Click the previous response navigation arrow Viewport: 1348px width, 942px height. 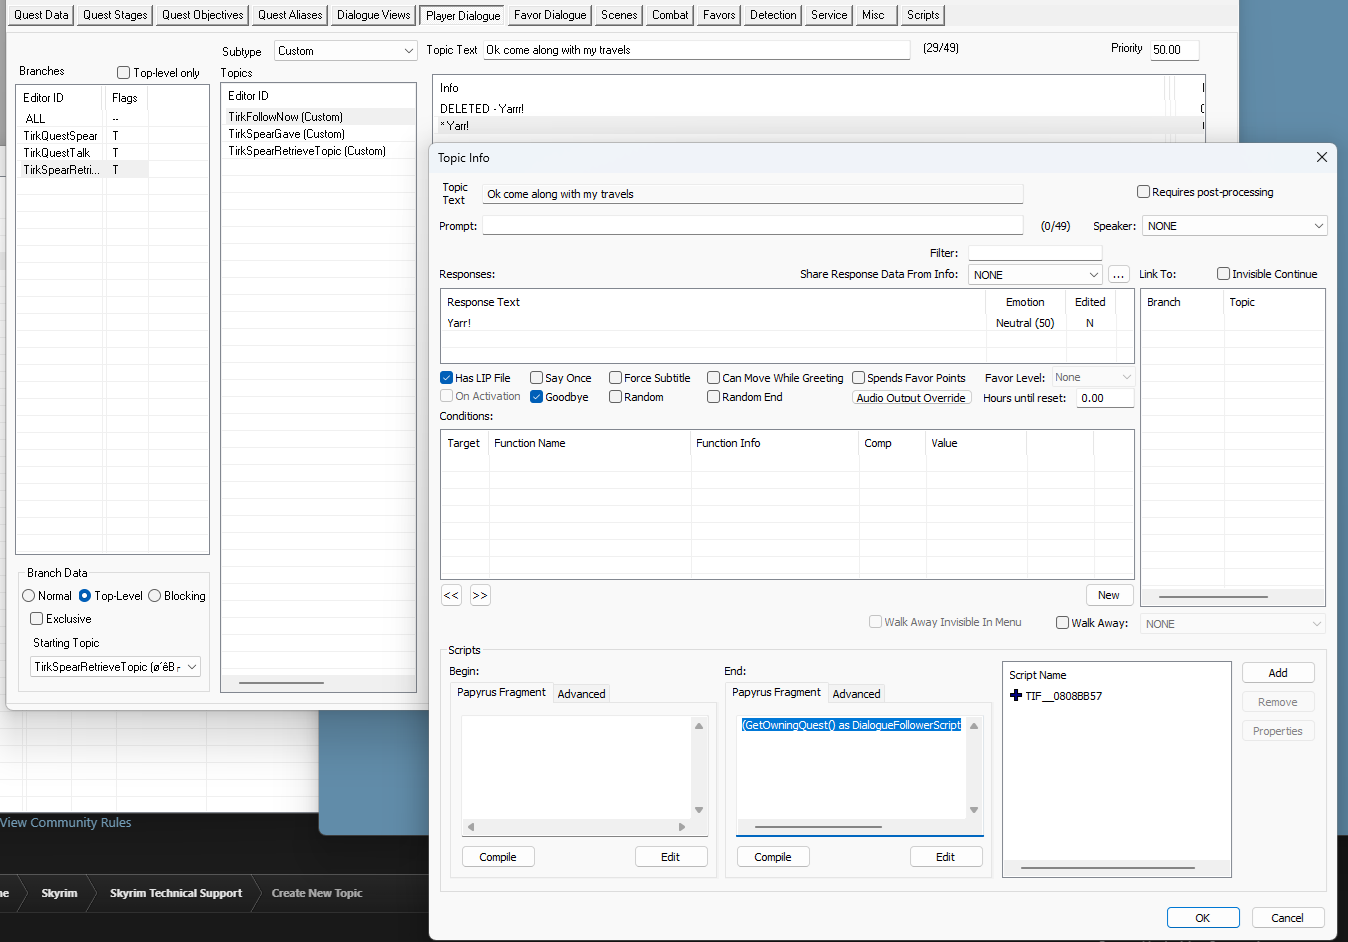[451, 595]
